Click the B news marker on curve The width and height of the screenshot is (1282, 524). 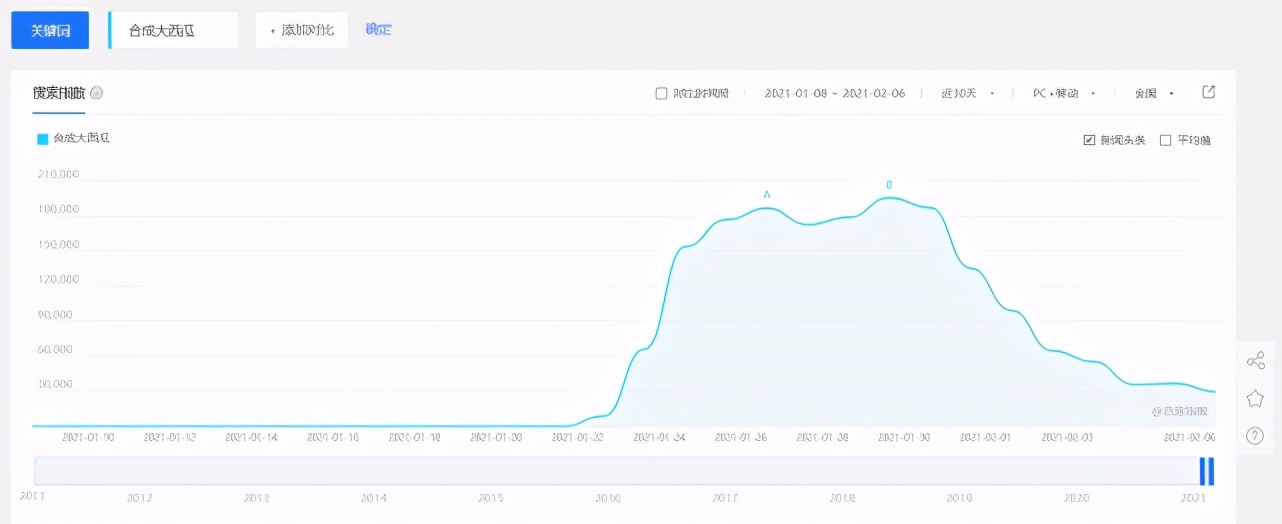click(x=889, y=184)
